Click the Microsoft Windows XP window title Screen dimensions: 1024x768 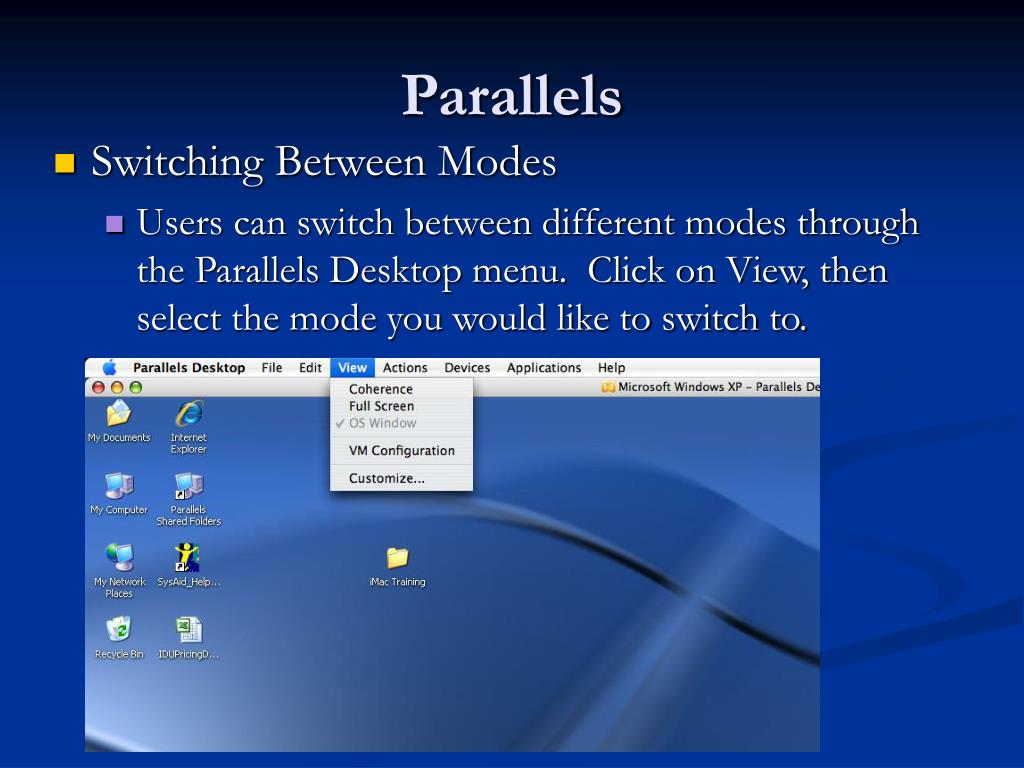coord(718,387)
